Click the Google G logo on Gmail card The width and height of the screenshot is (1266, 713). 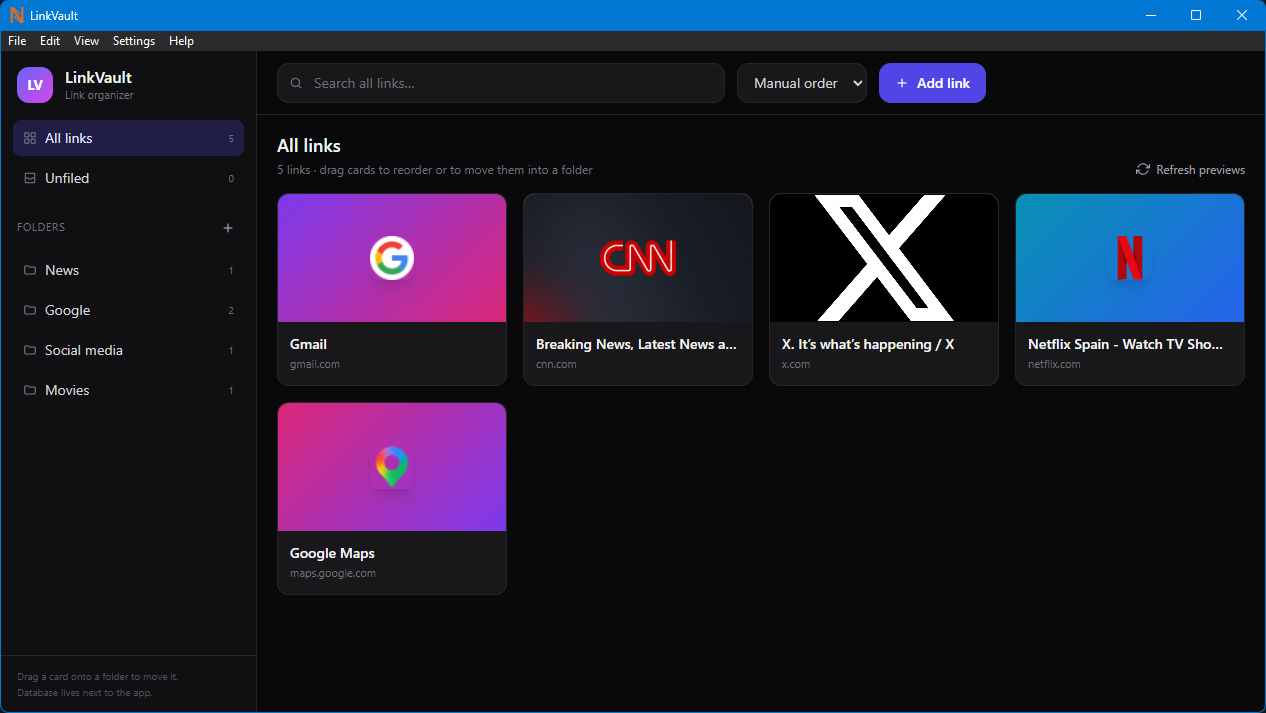(392, 258)
